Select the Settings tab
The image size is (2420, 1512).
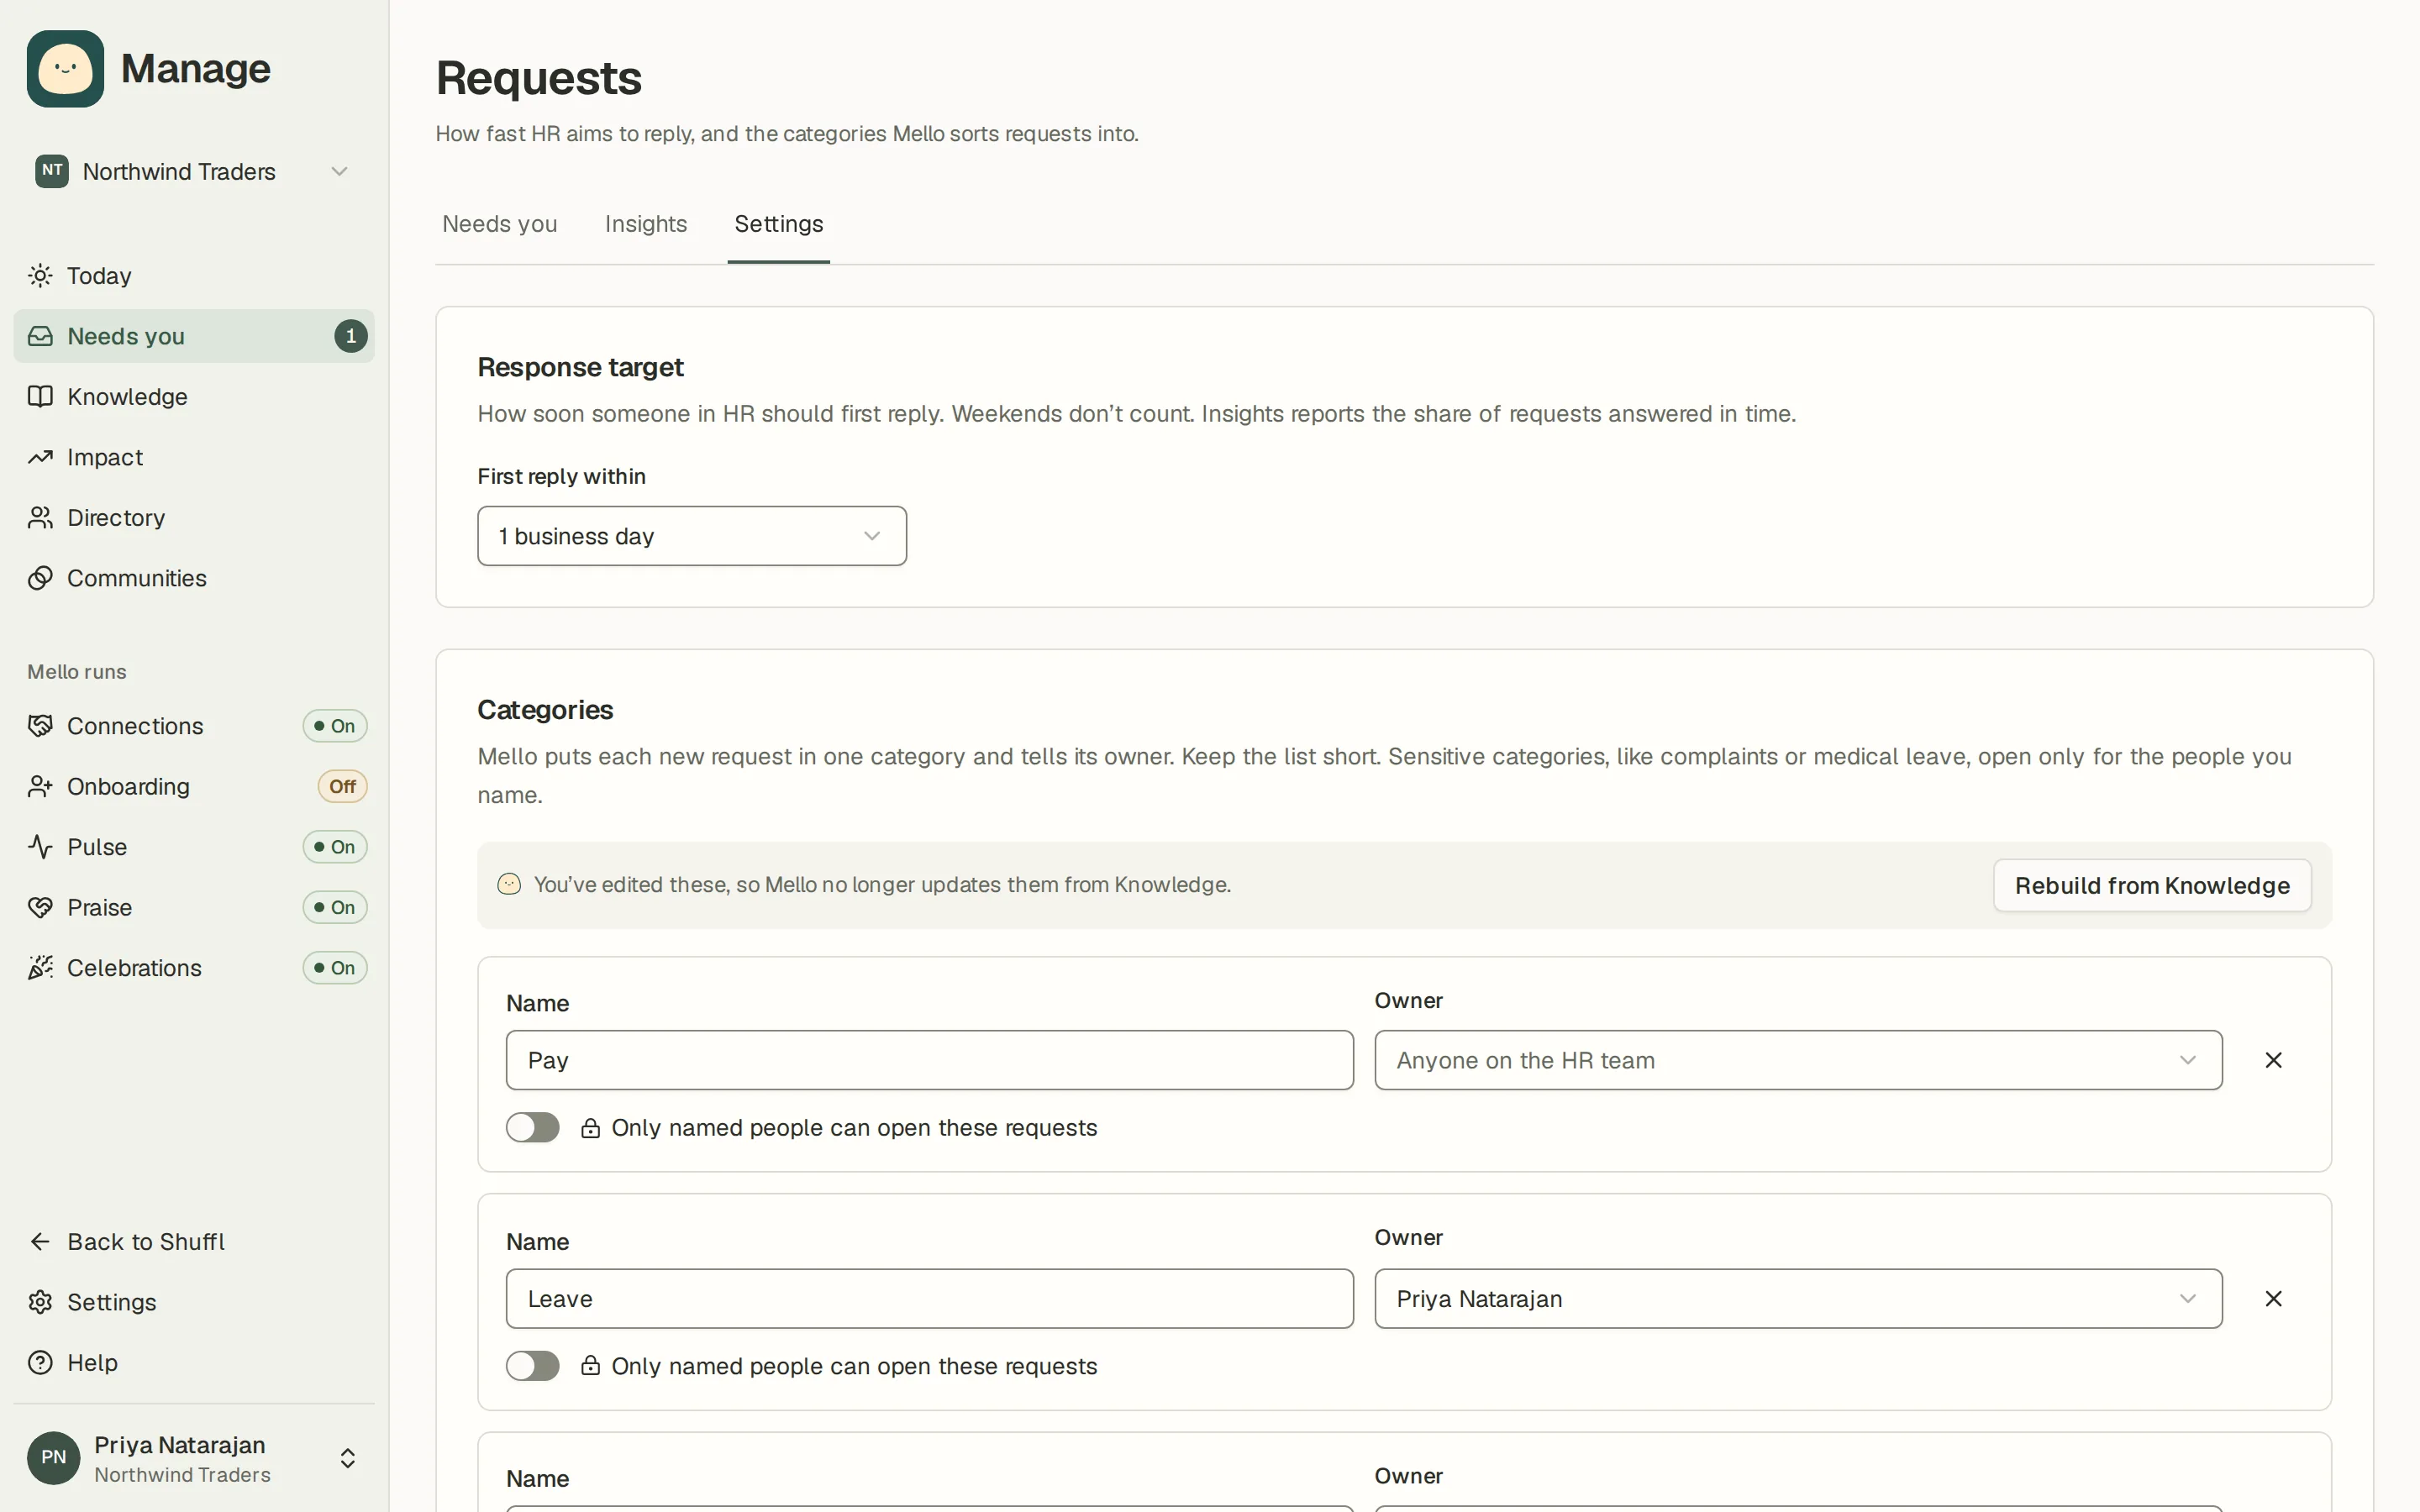click(779, 224)
